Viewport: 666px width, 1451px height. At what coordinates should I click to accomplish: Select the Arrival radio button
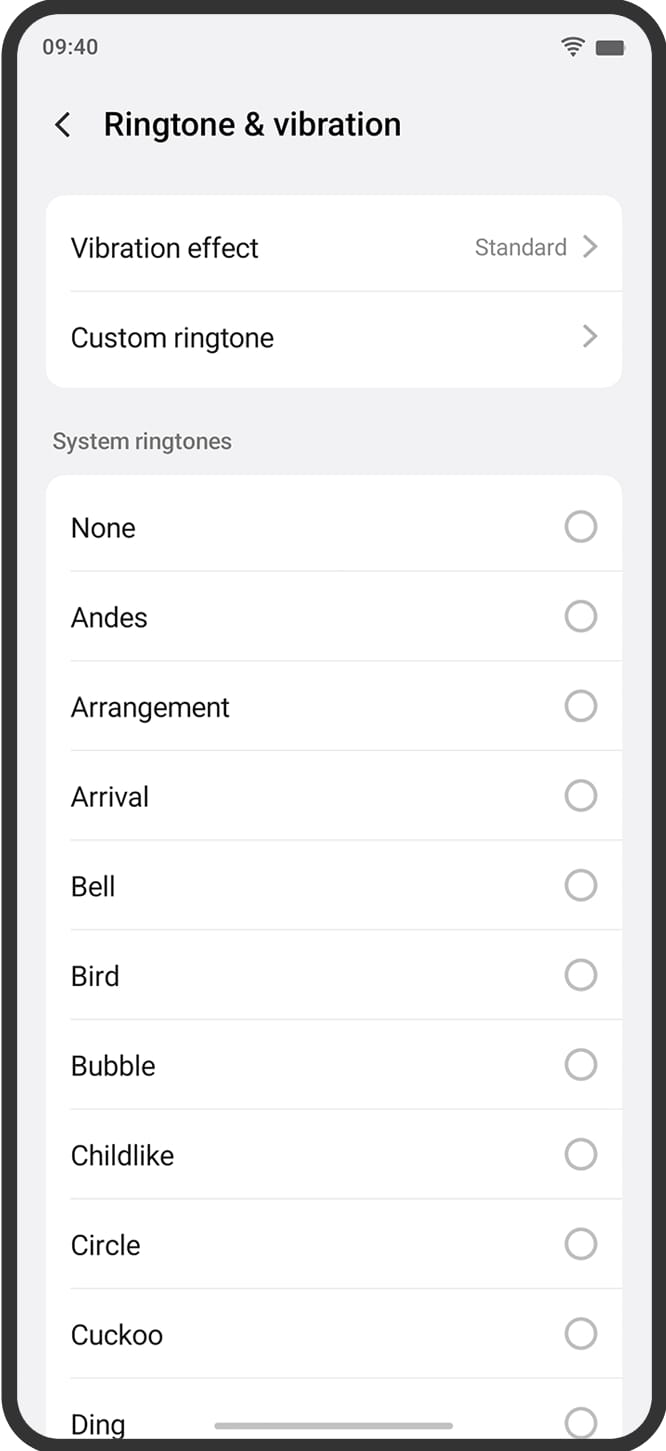(581, 796)
